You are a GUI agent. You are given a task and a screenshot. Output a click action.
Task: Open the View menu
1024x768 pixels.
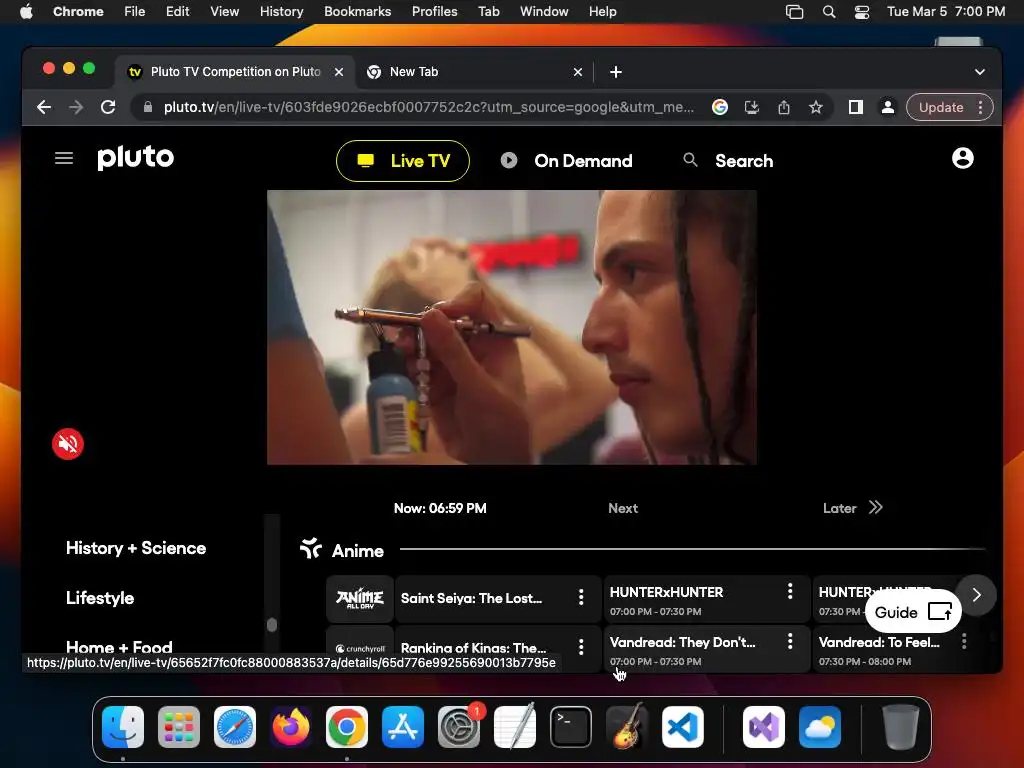coord(224,11)
